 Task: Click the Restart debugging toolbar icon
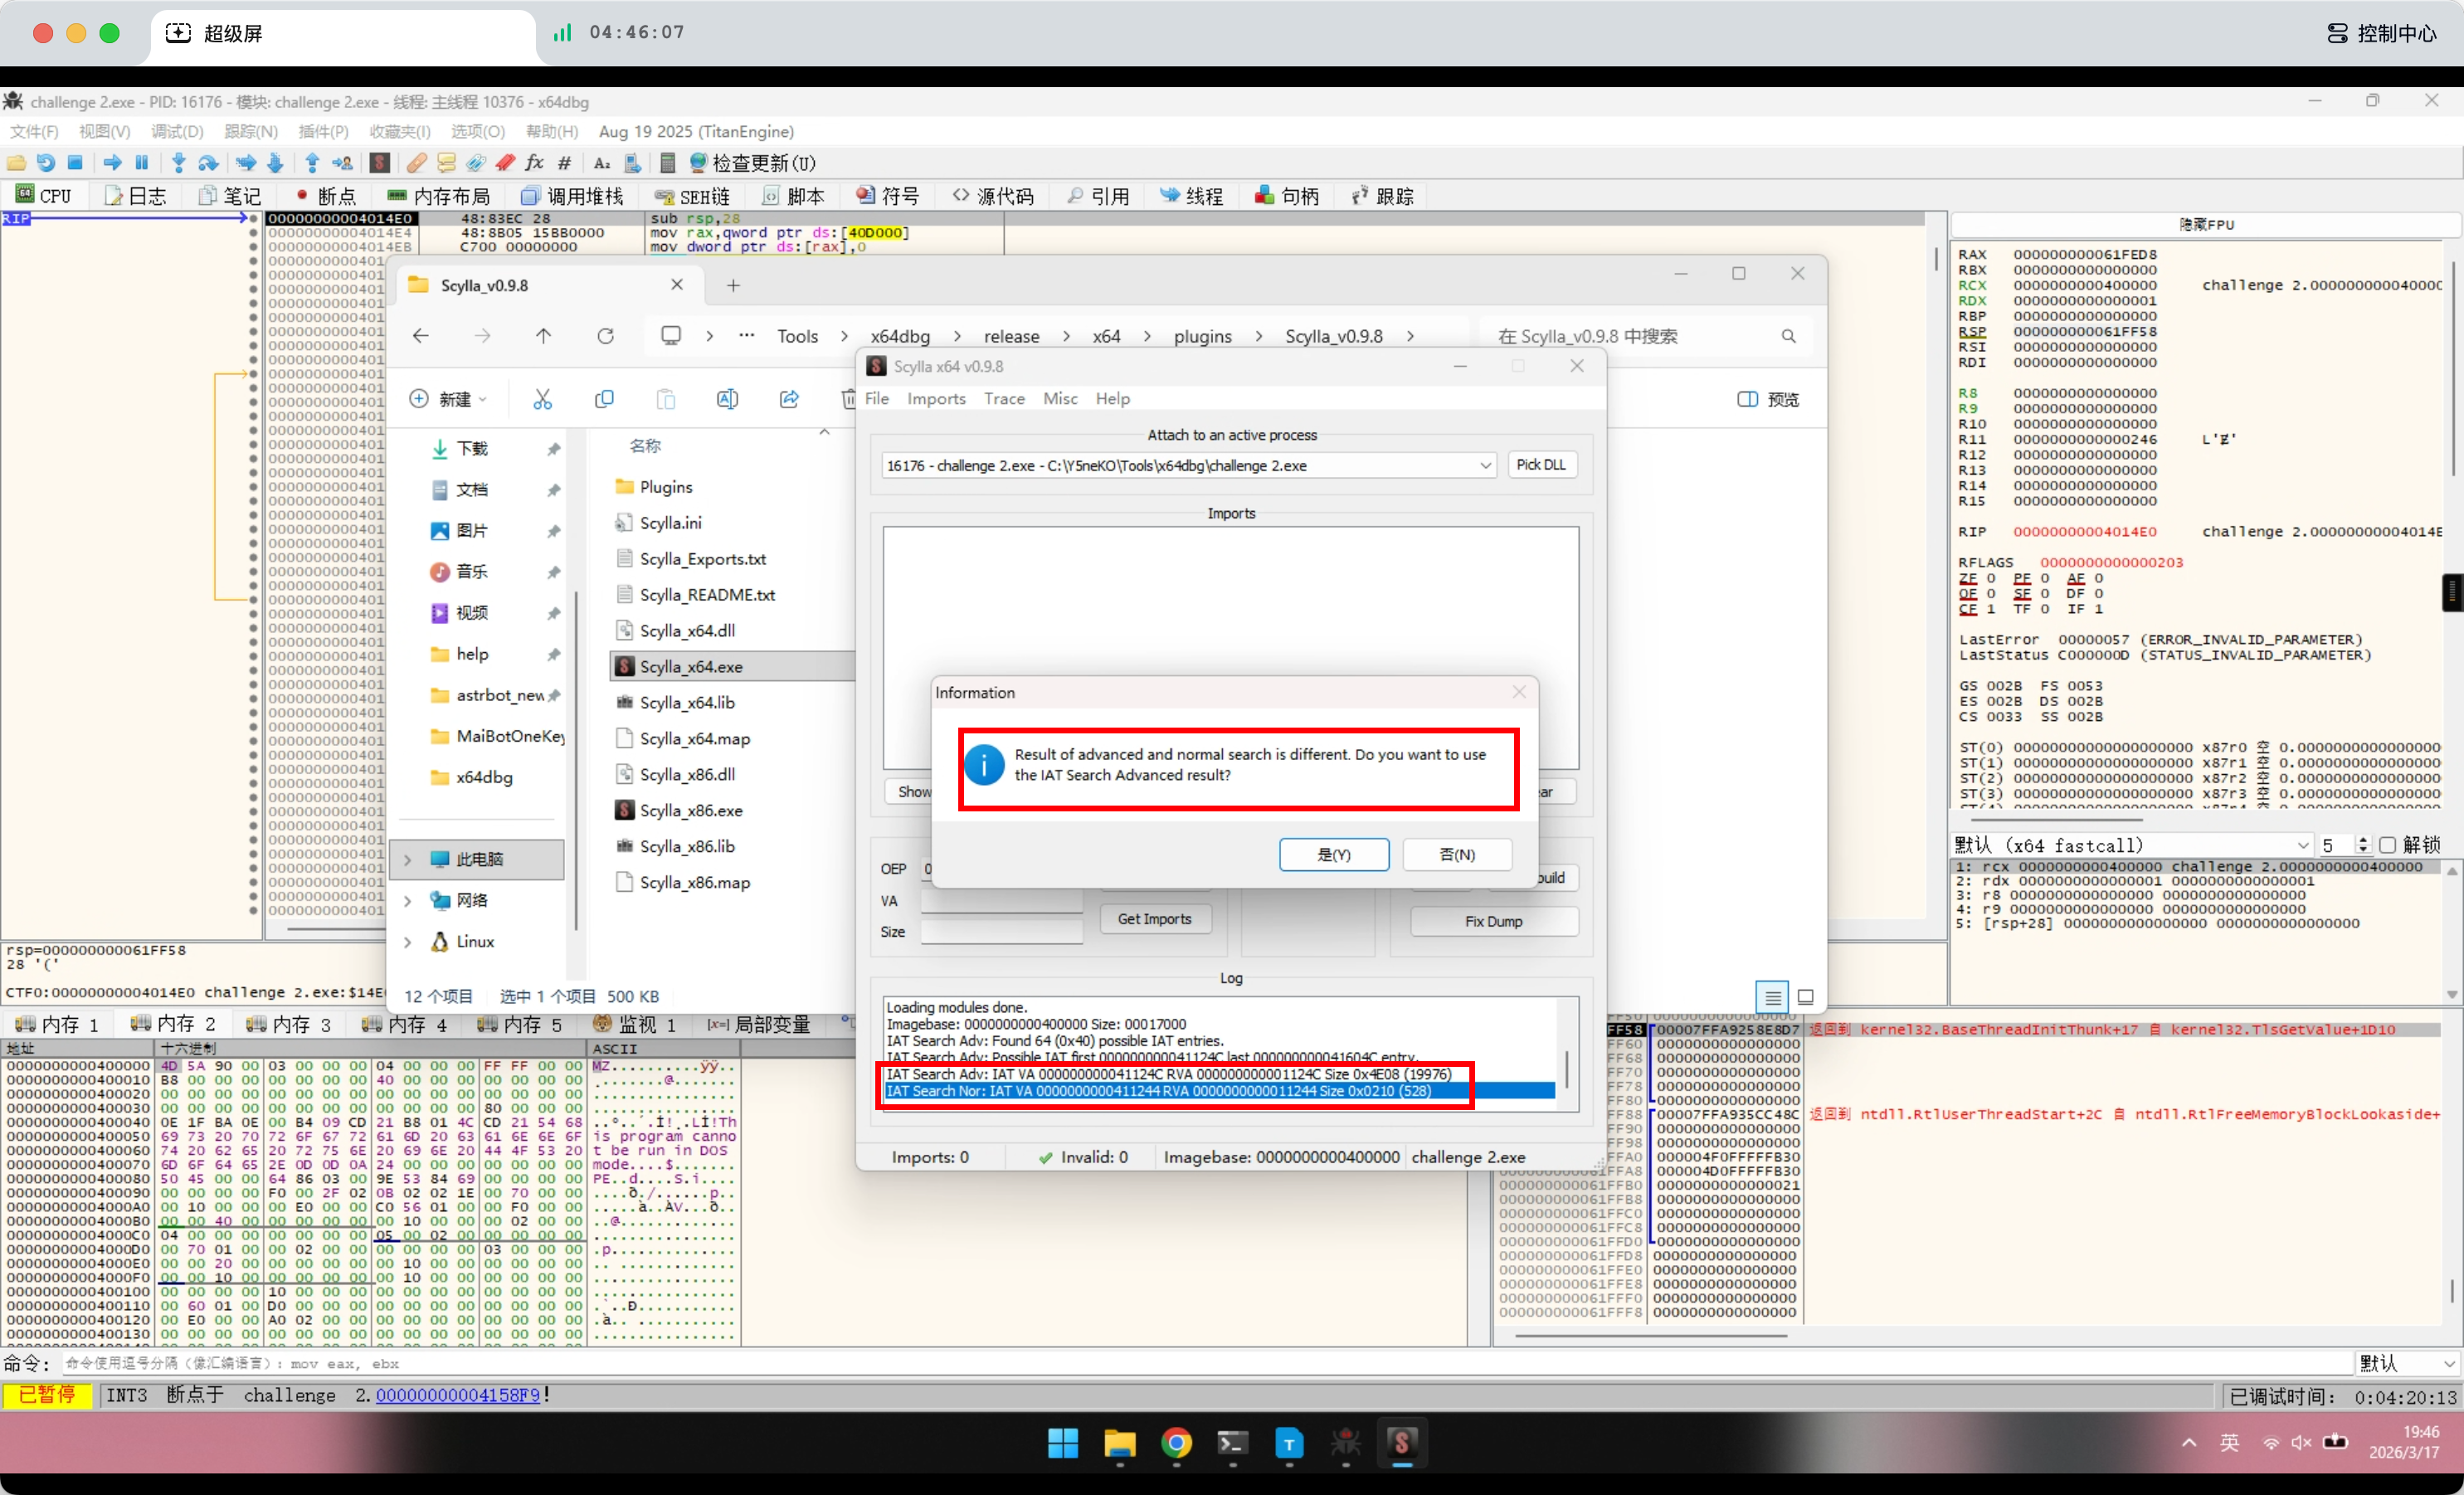click(x=46, y=163)
